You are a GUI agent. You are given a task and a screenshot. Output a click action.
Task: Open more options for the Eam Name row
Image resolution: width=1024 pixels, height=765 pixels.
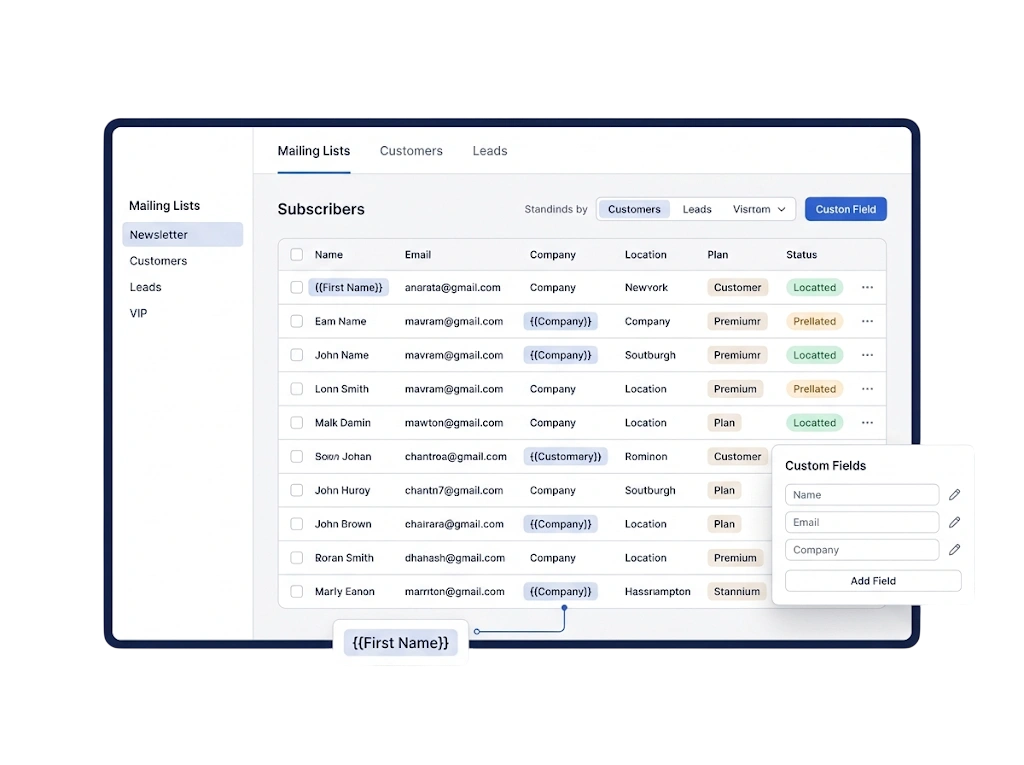[867, 321]
